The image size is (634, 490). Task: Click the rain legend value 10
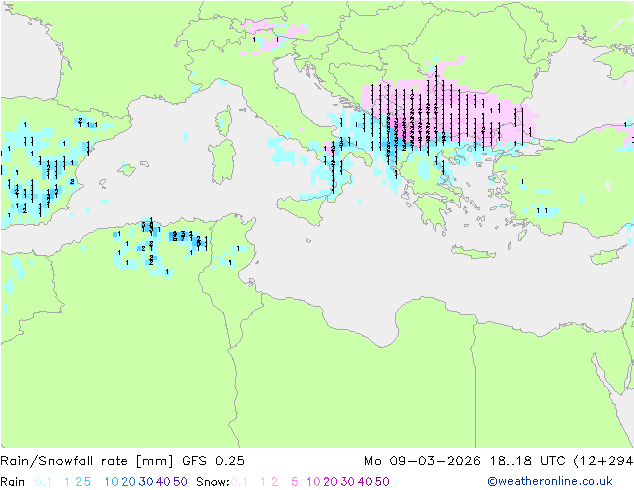click(112, 482)
